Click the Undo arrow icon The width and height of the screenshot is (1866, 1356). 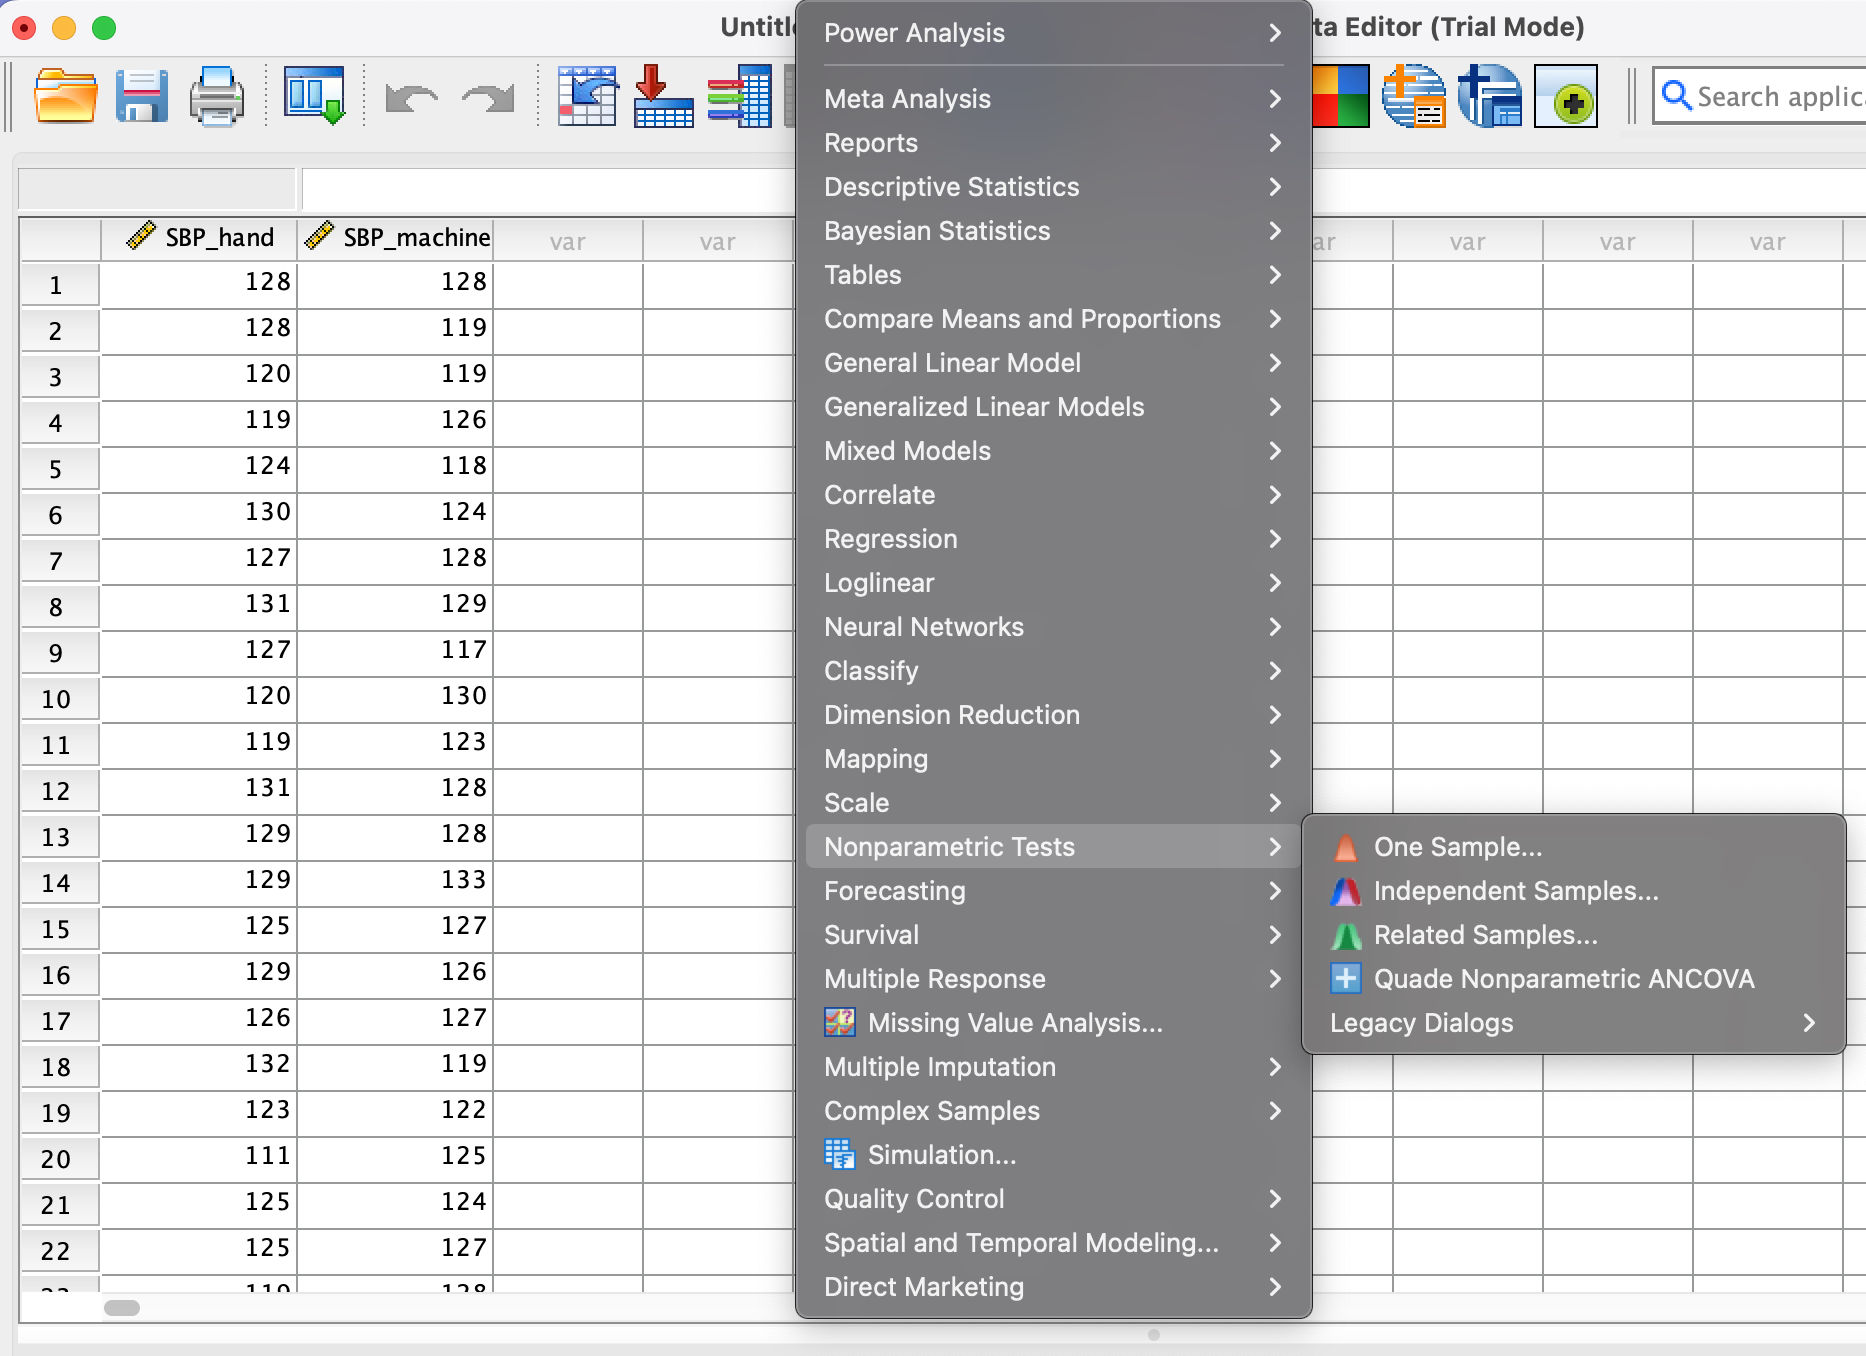pyautogui.click(x=411, y=98)
